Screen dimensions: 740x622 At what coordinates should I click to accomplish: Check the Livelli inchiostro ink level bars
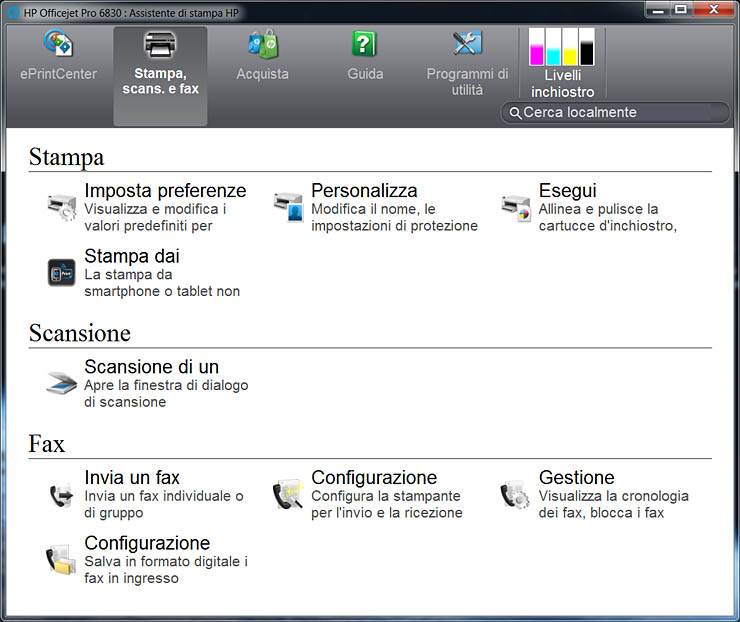[561, 47]
